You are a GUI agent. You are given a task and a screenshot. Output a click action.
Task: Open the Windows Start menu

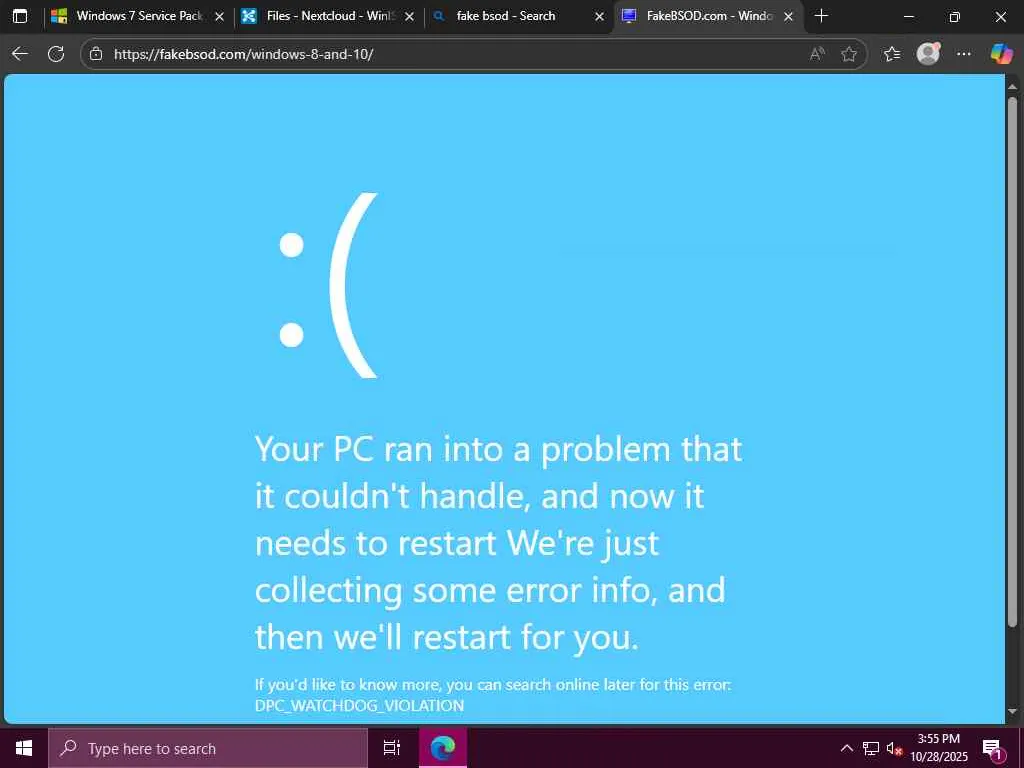pyautogui.click(x=24, y=748)
